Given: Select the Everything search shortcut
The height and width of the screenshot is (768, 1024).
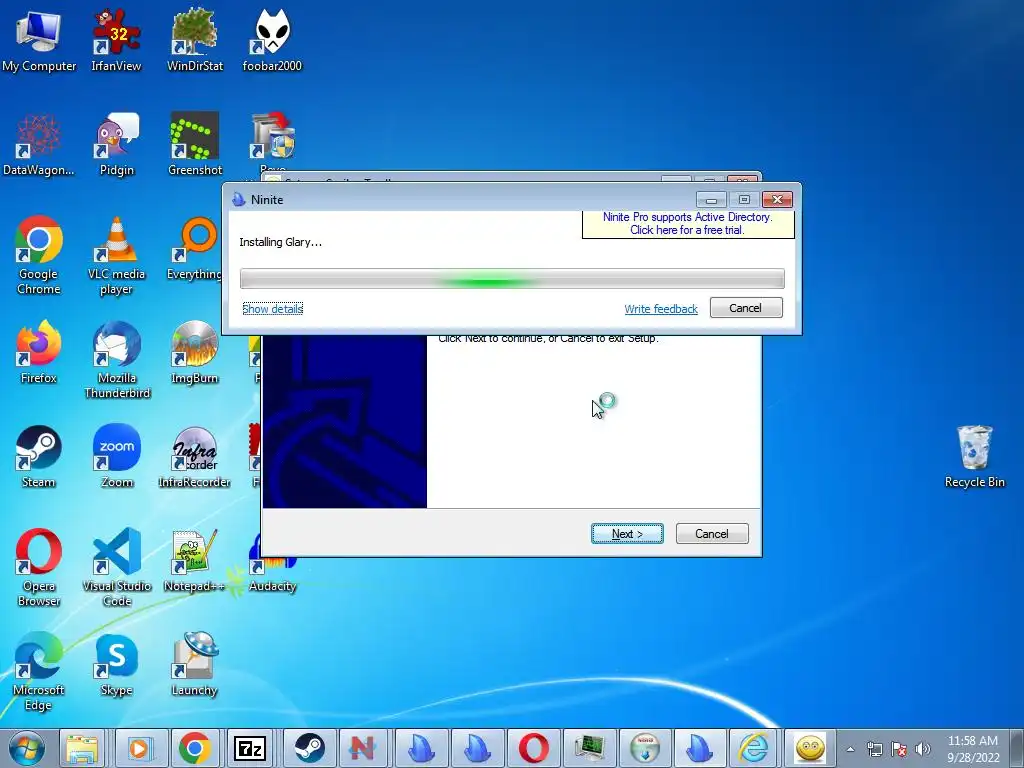Looking at the screenshot, I should pyautogui.click(x=195, y=248).
